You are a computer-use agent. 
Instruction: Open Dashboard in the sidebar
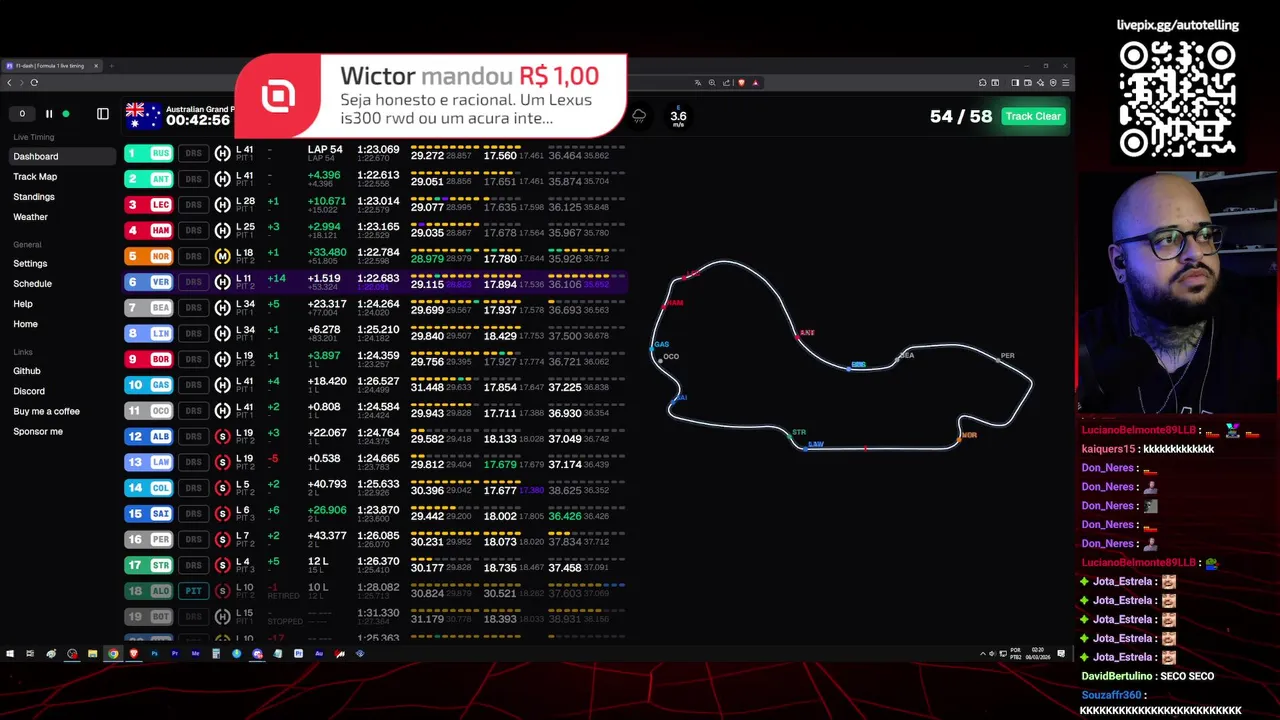tap(63, 156)
